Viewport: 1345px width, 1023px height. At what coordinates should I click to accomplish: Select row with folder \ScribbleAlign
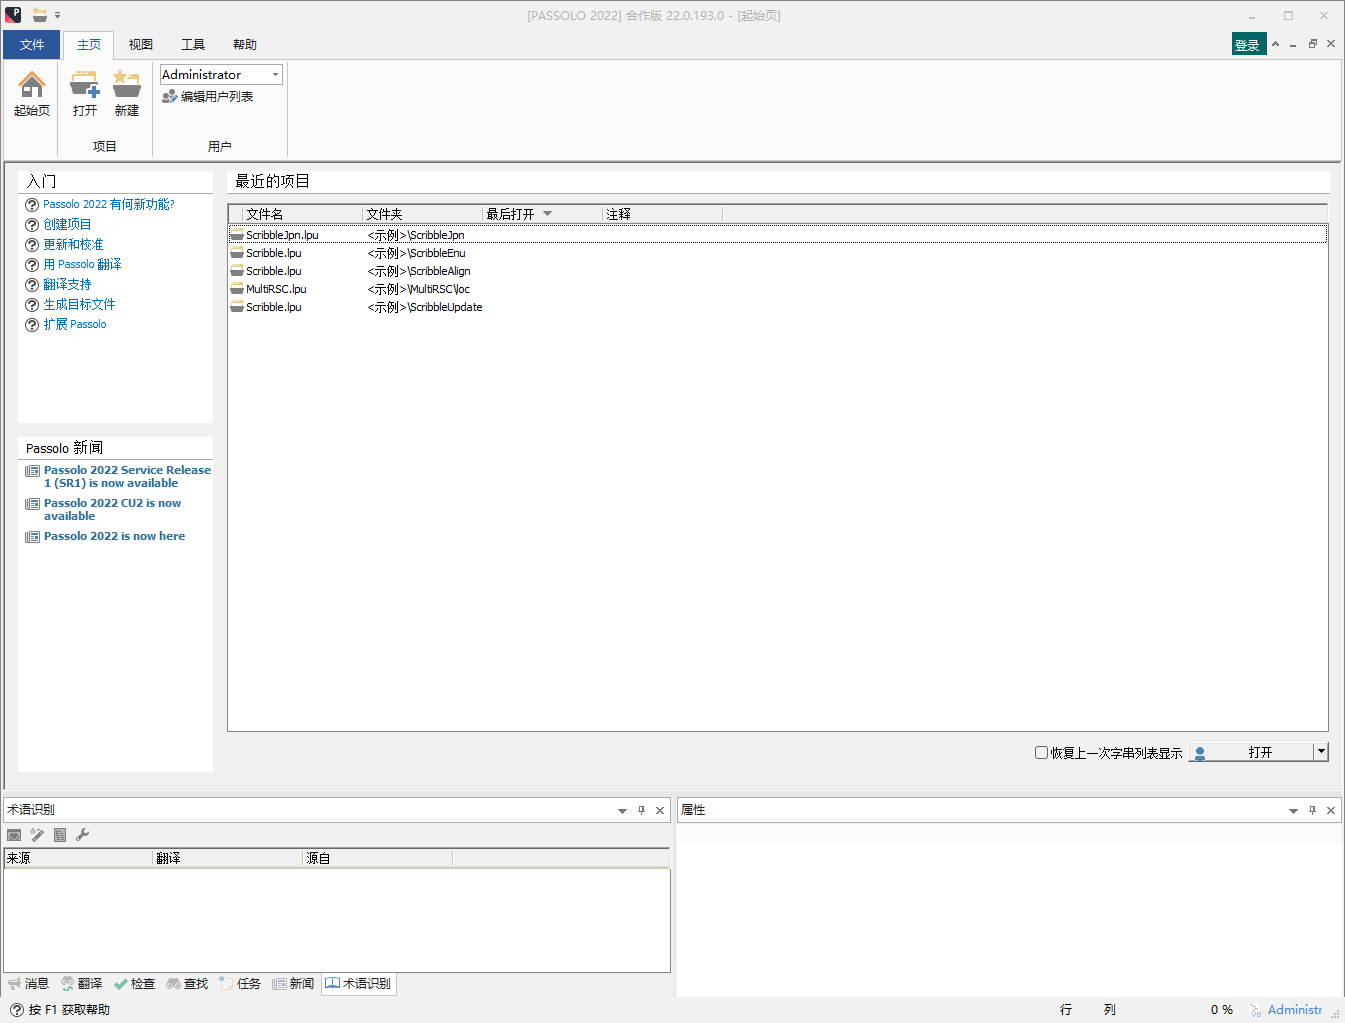tap(778, 271)
